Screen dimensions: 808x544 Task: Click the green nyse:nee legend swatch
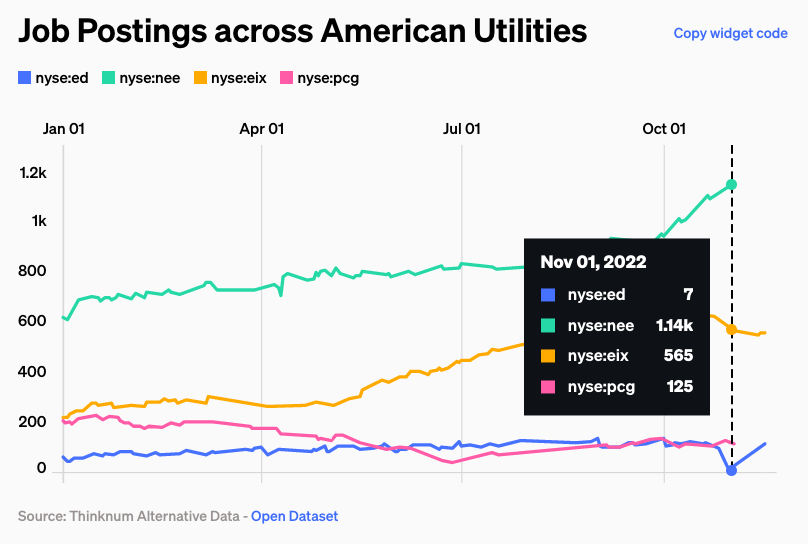(x=109, y=78)
